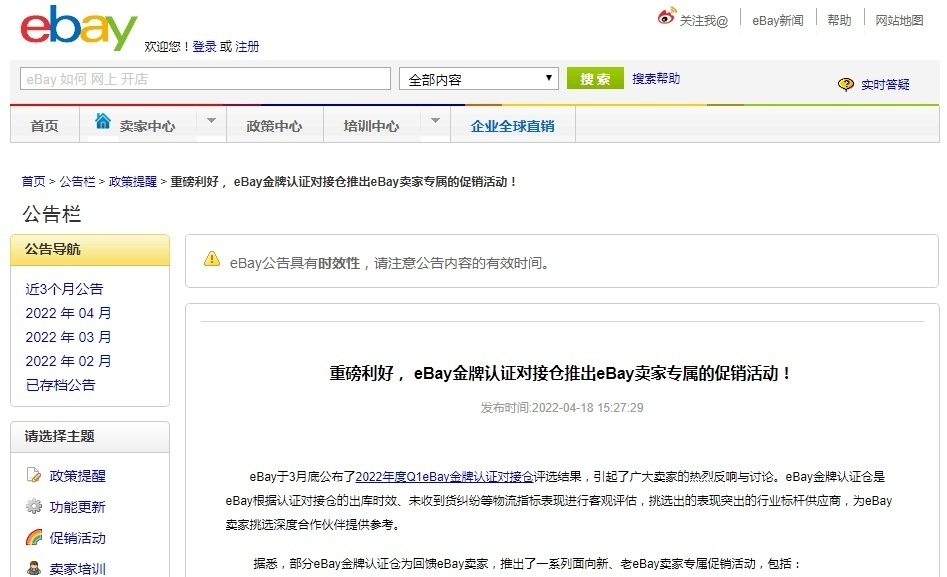Click the 实时答疑 chat bubble icon
The height and width of the screenshot is (577, 947).
point(846,85)
